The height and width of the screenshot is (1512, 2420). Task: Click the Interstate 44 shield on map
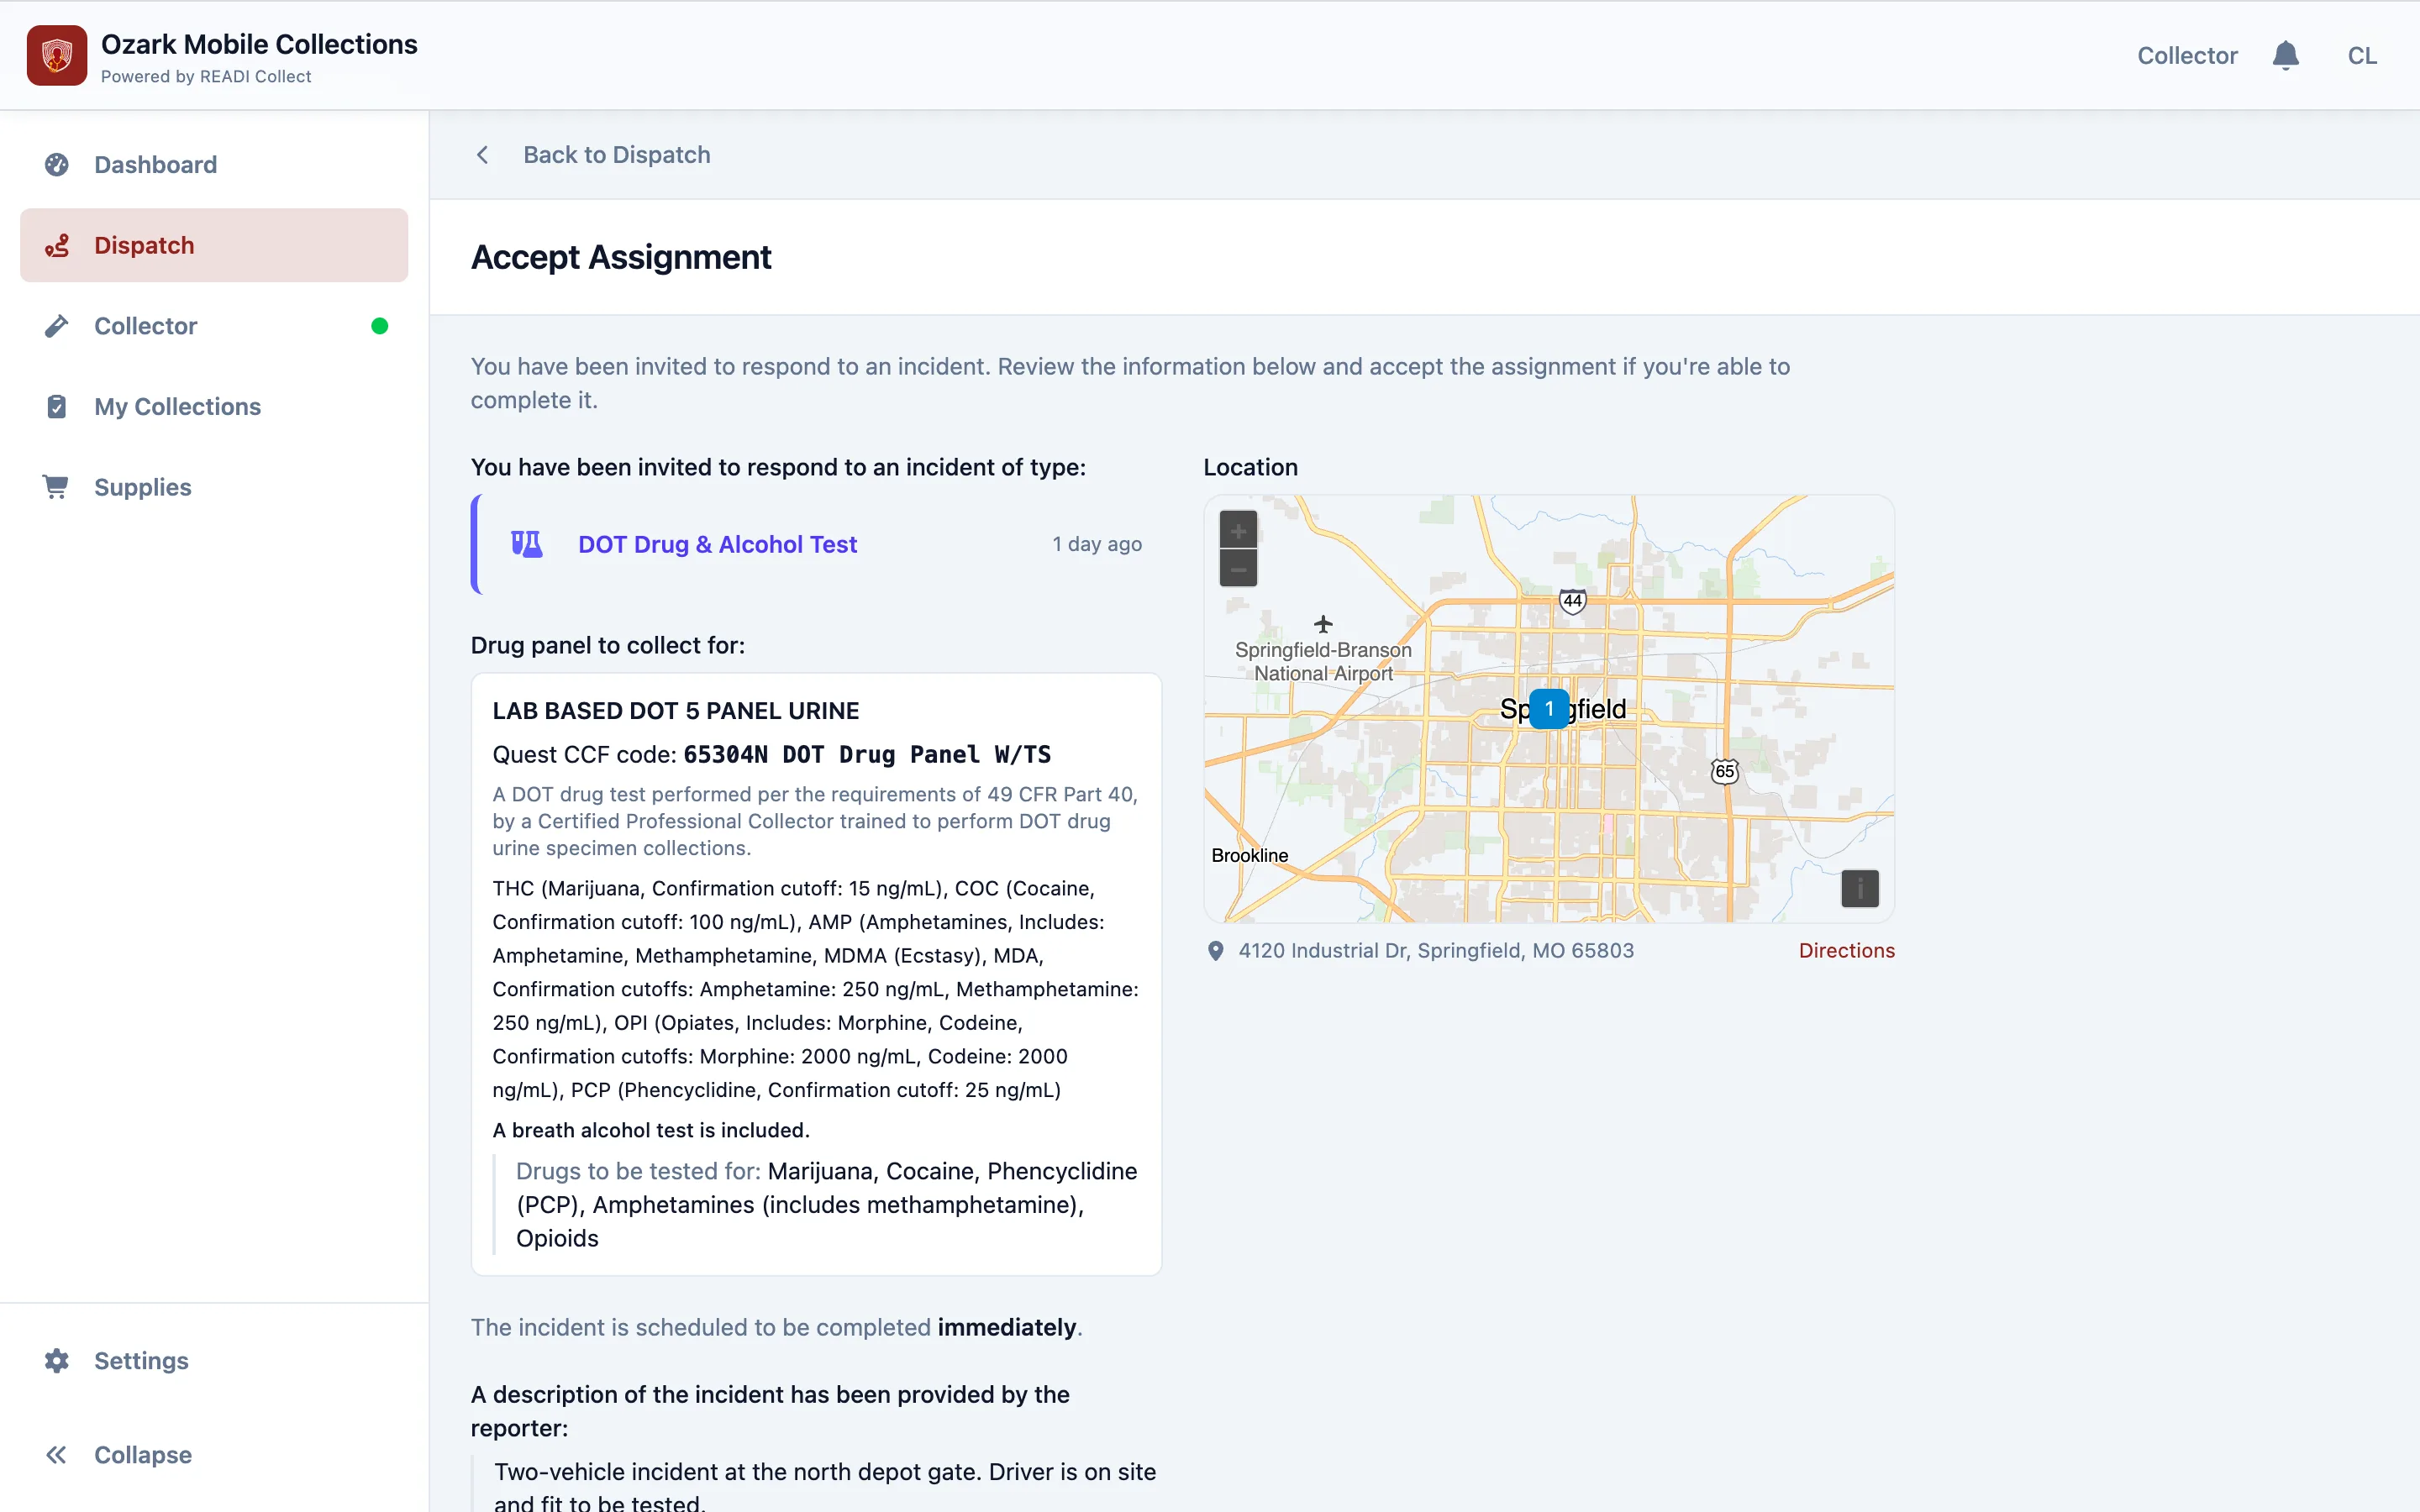(x=1573, y=601)
